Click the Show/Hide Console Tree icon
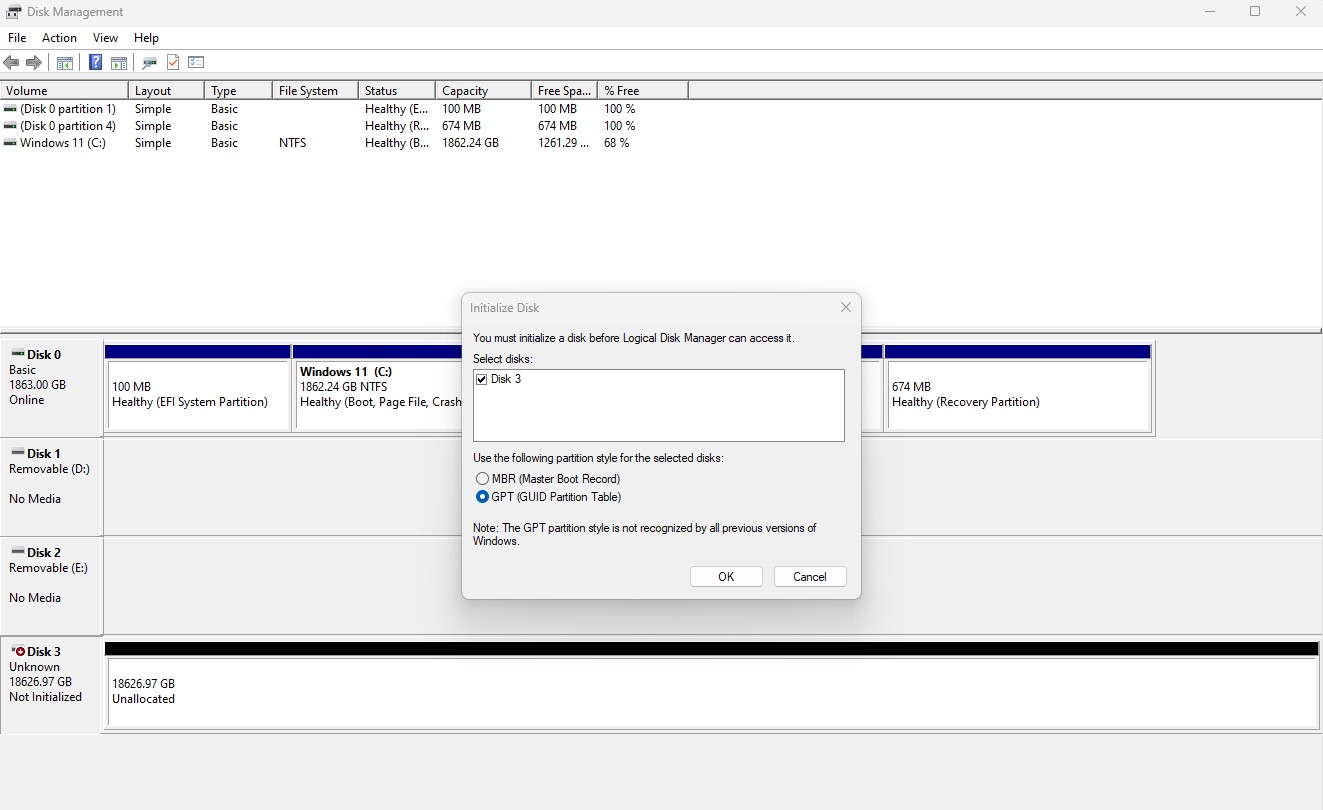This screenshot has height=810, width=1323. [65, 63]
